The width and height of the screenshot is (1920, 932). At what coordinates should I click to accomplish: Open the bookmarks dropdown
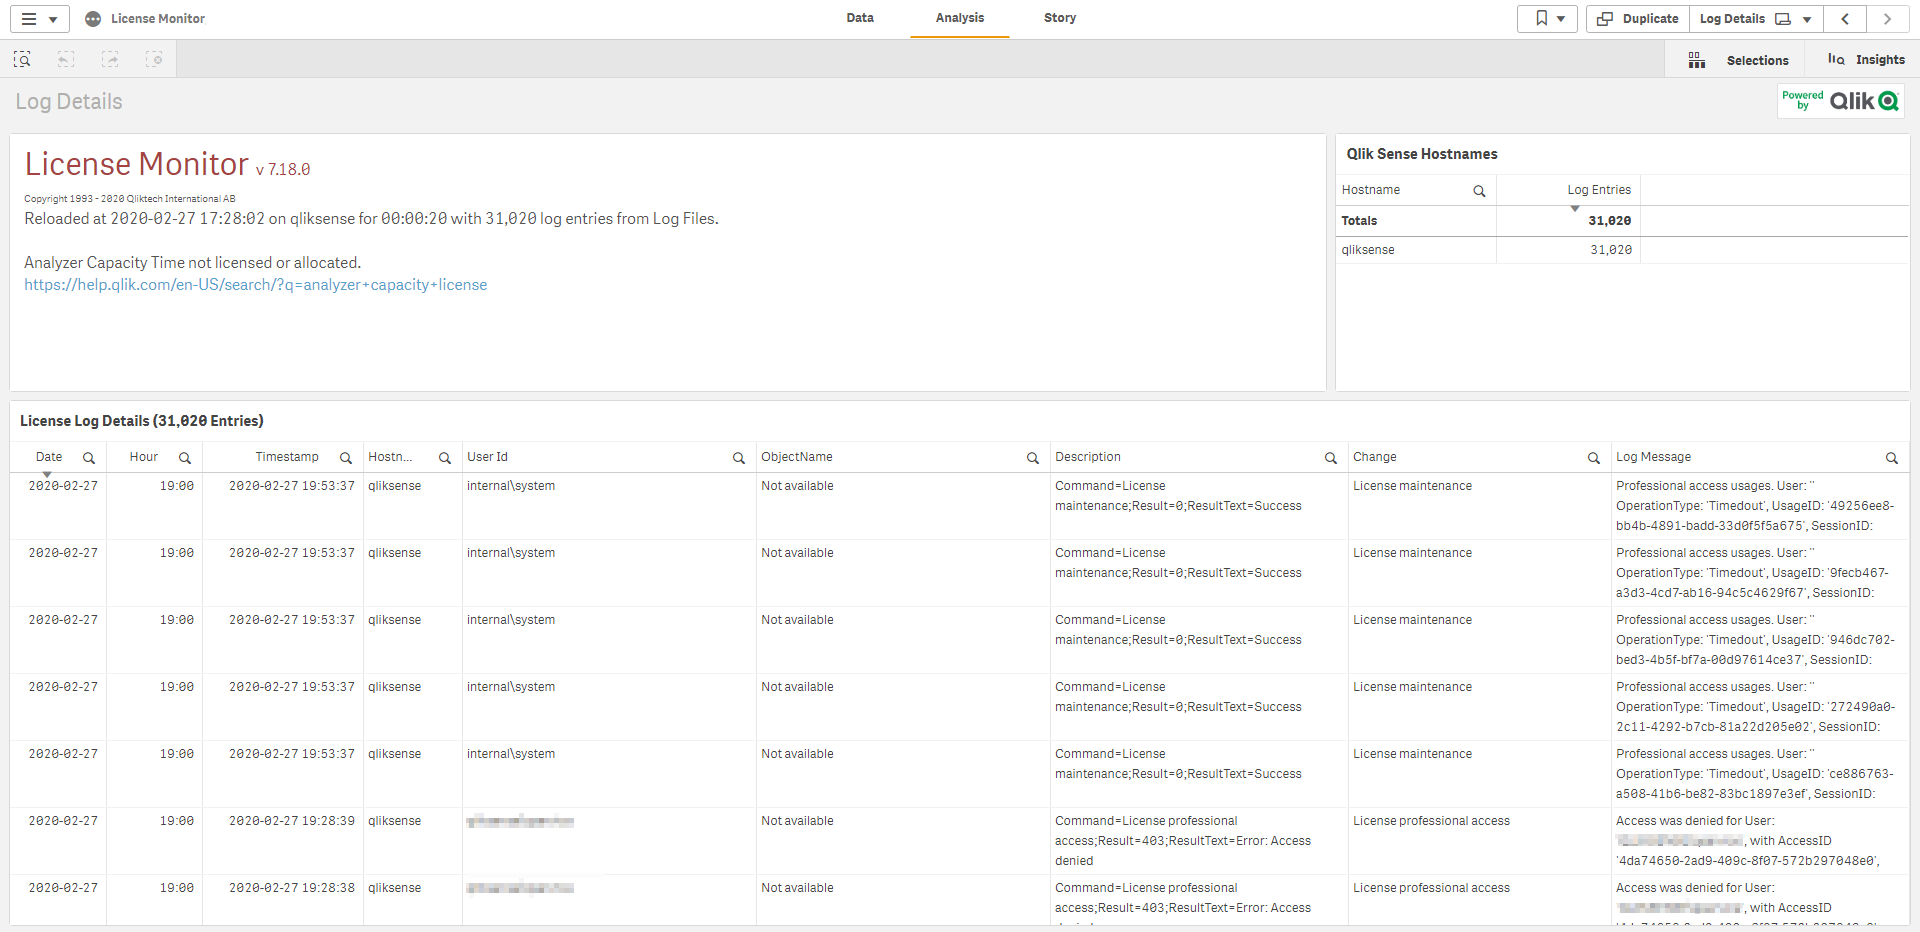(1548, 19)
